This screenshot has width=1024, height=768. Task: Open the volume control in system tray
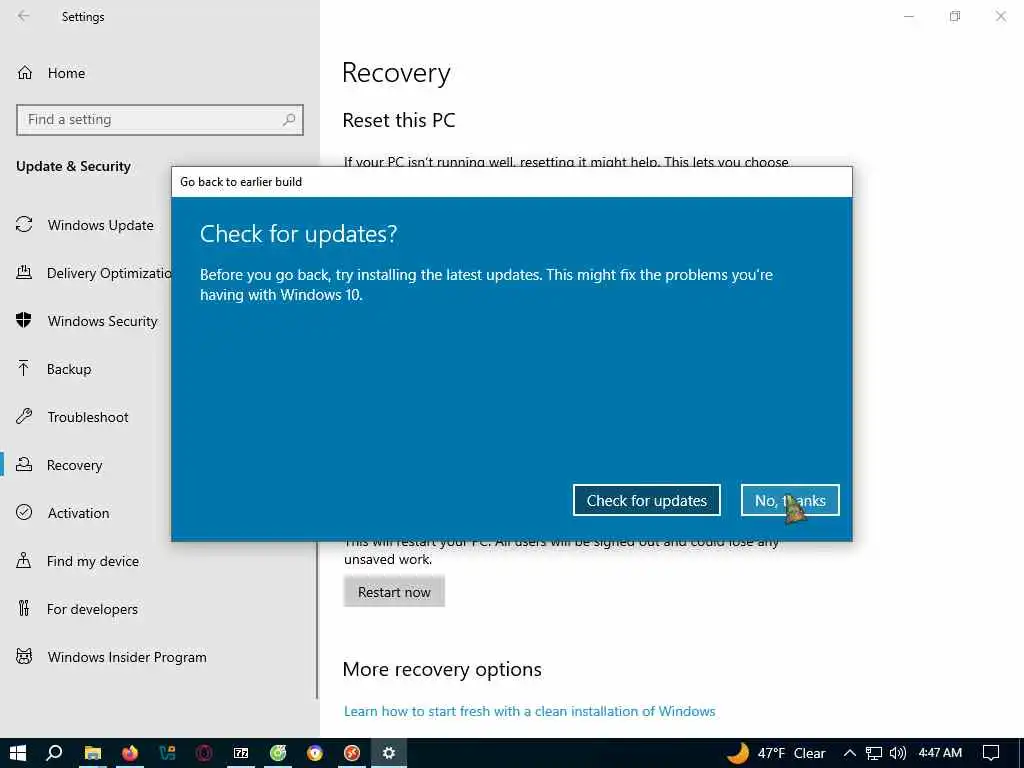point(898,753)
